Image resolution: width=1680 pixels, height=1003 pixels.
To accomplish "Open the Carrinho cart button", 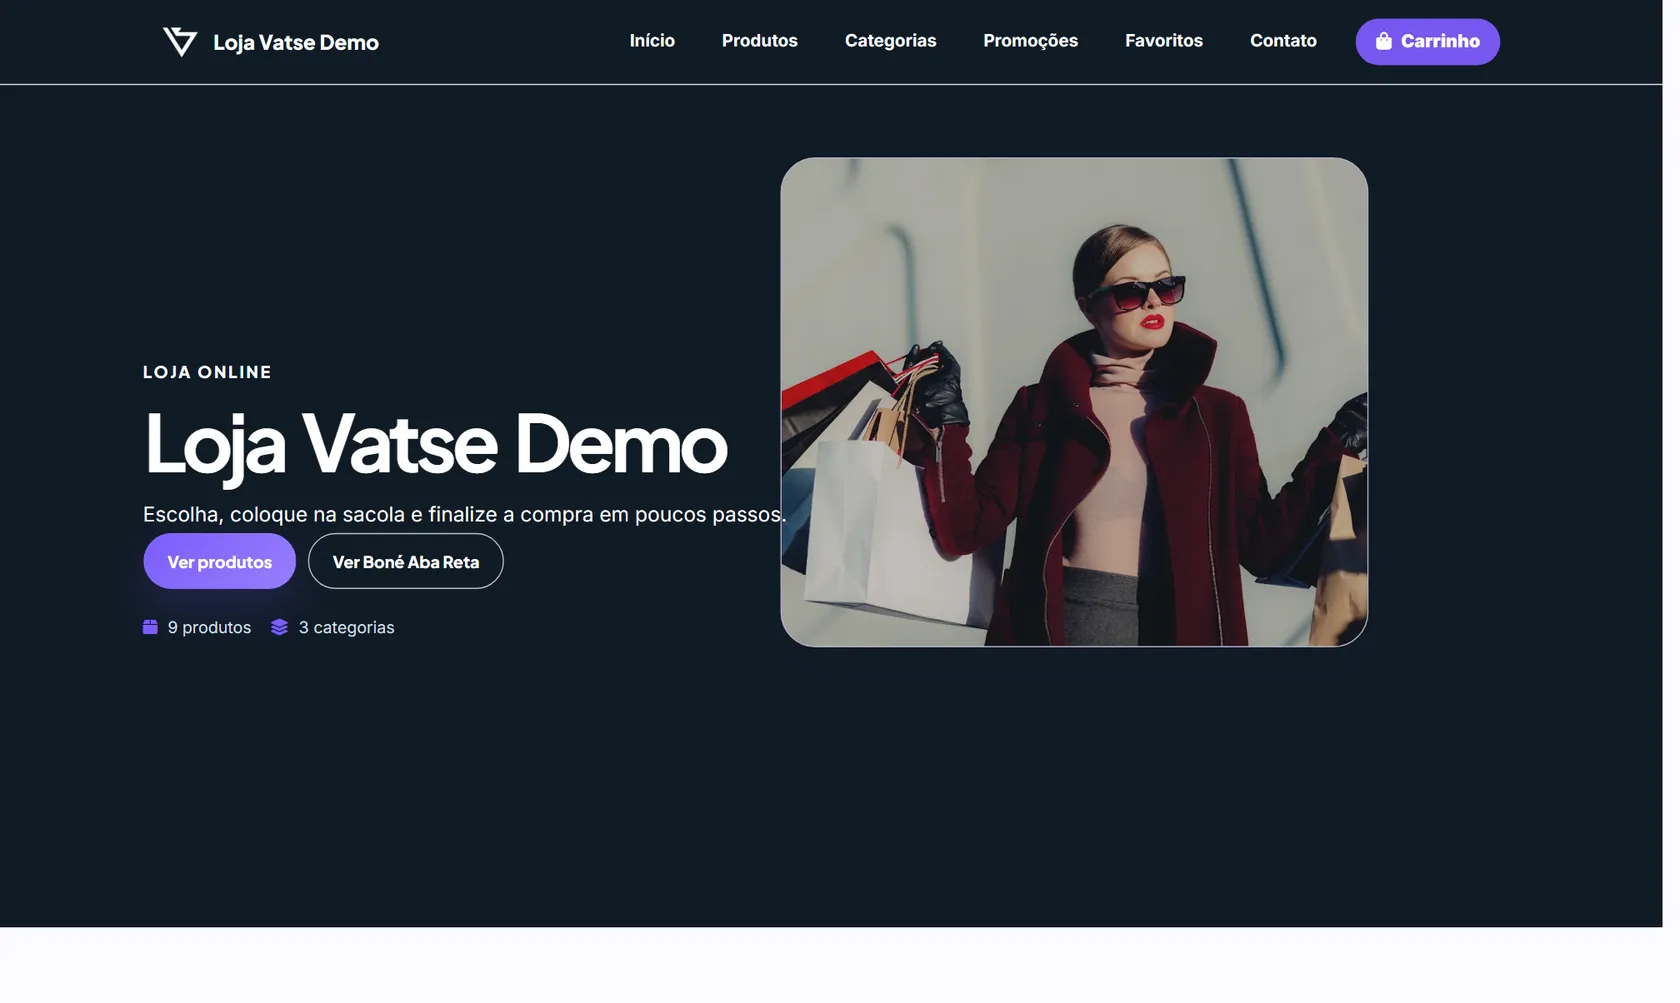I will coord(1428,42).
